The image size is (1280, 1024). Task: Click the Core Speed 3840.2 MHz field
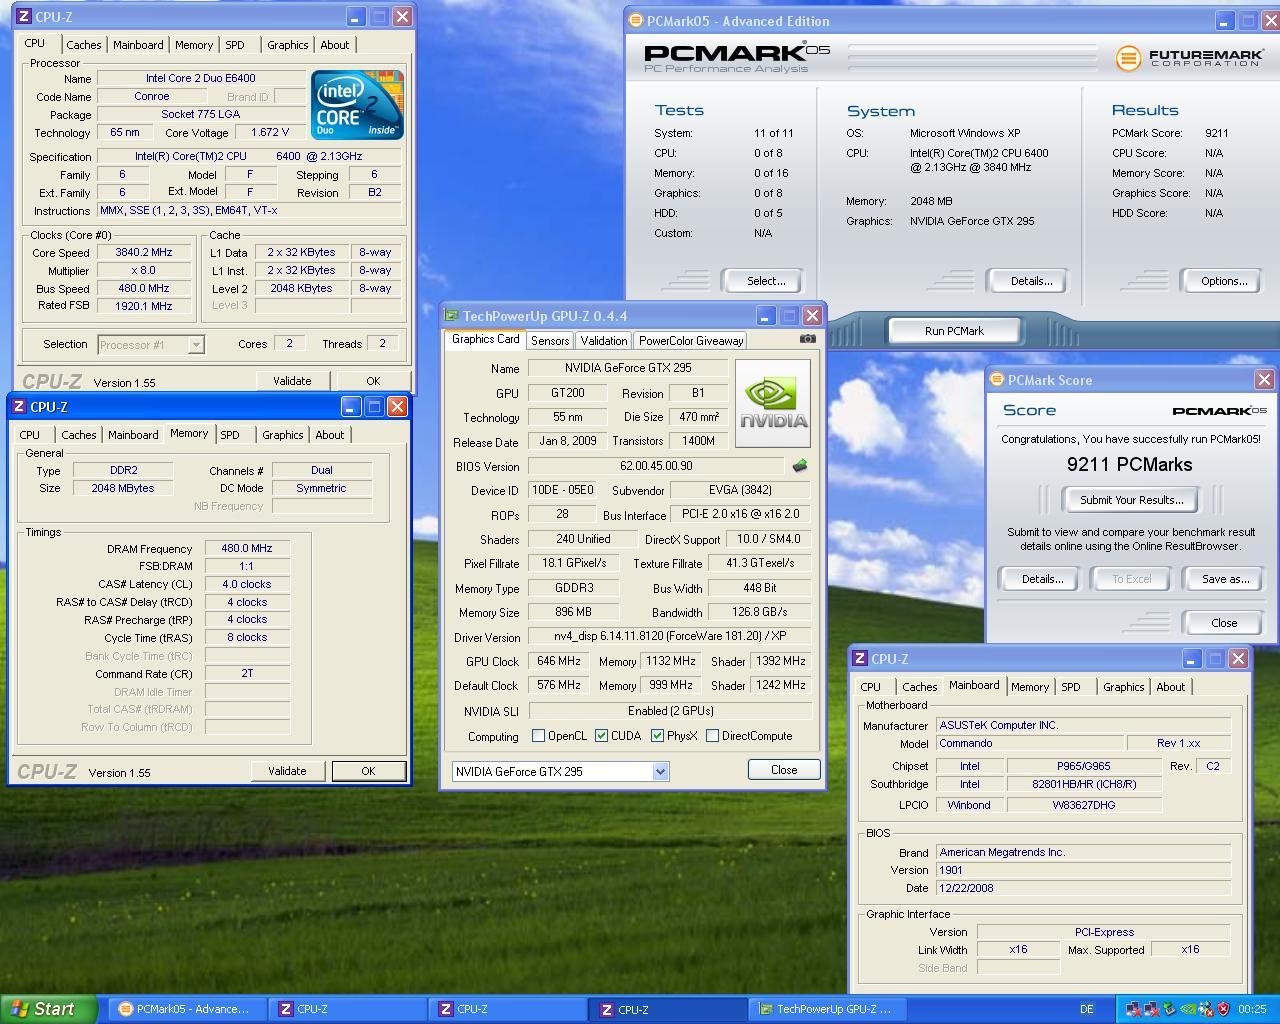(x=144, y=253)
